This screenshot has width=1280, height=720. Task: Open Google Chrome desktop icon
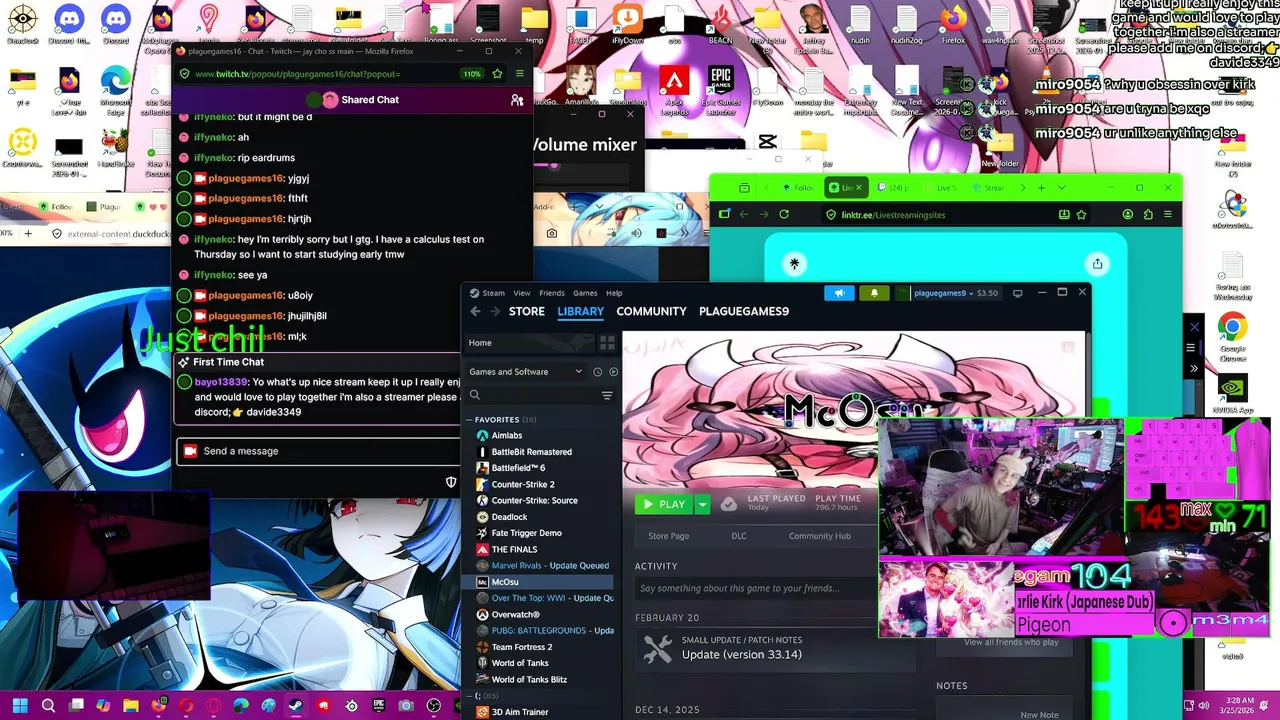pyautogui.click(x=1232, y=335)
